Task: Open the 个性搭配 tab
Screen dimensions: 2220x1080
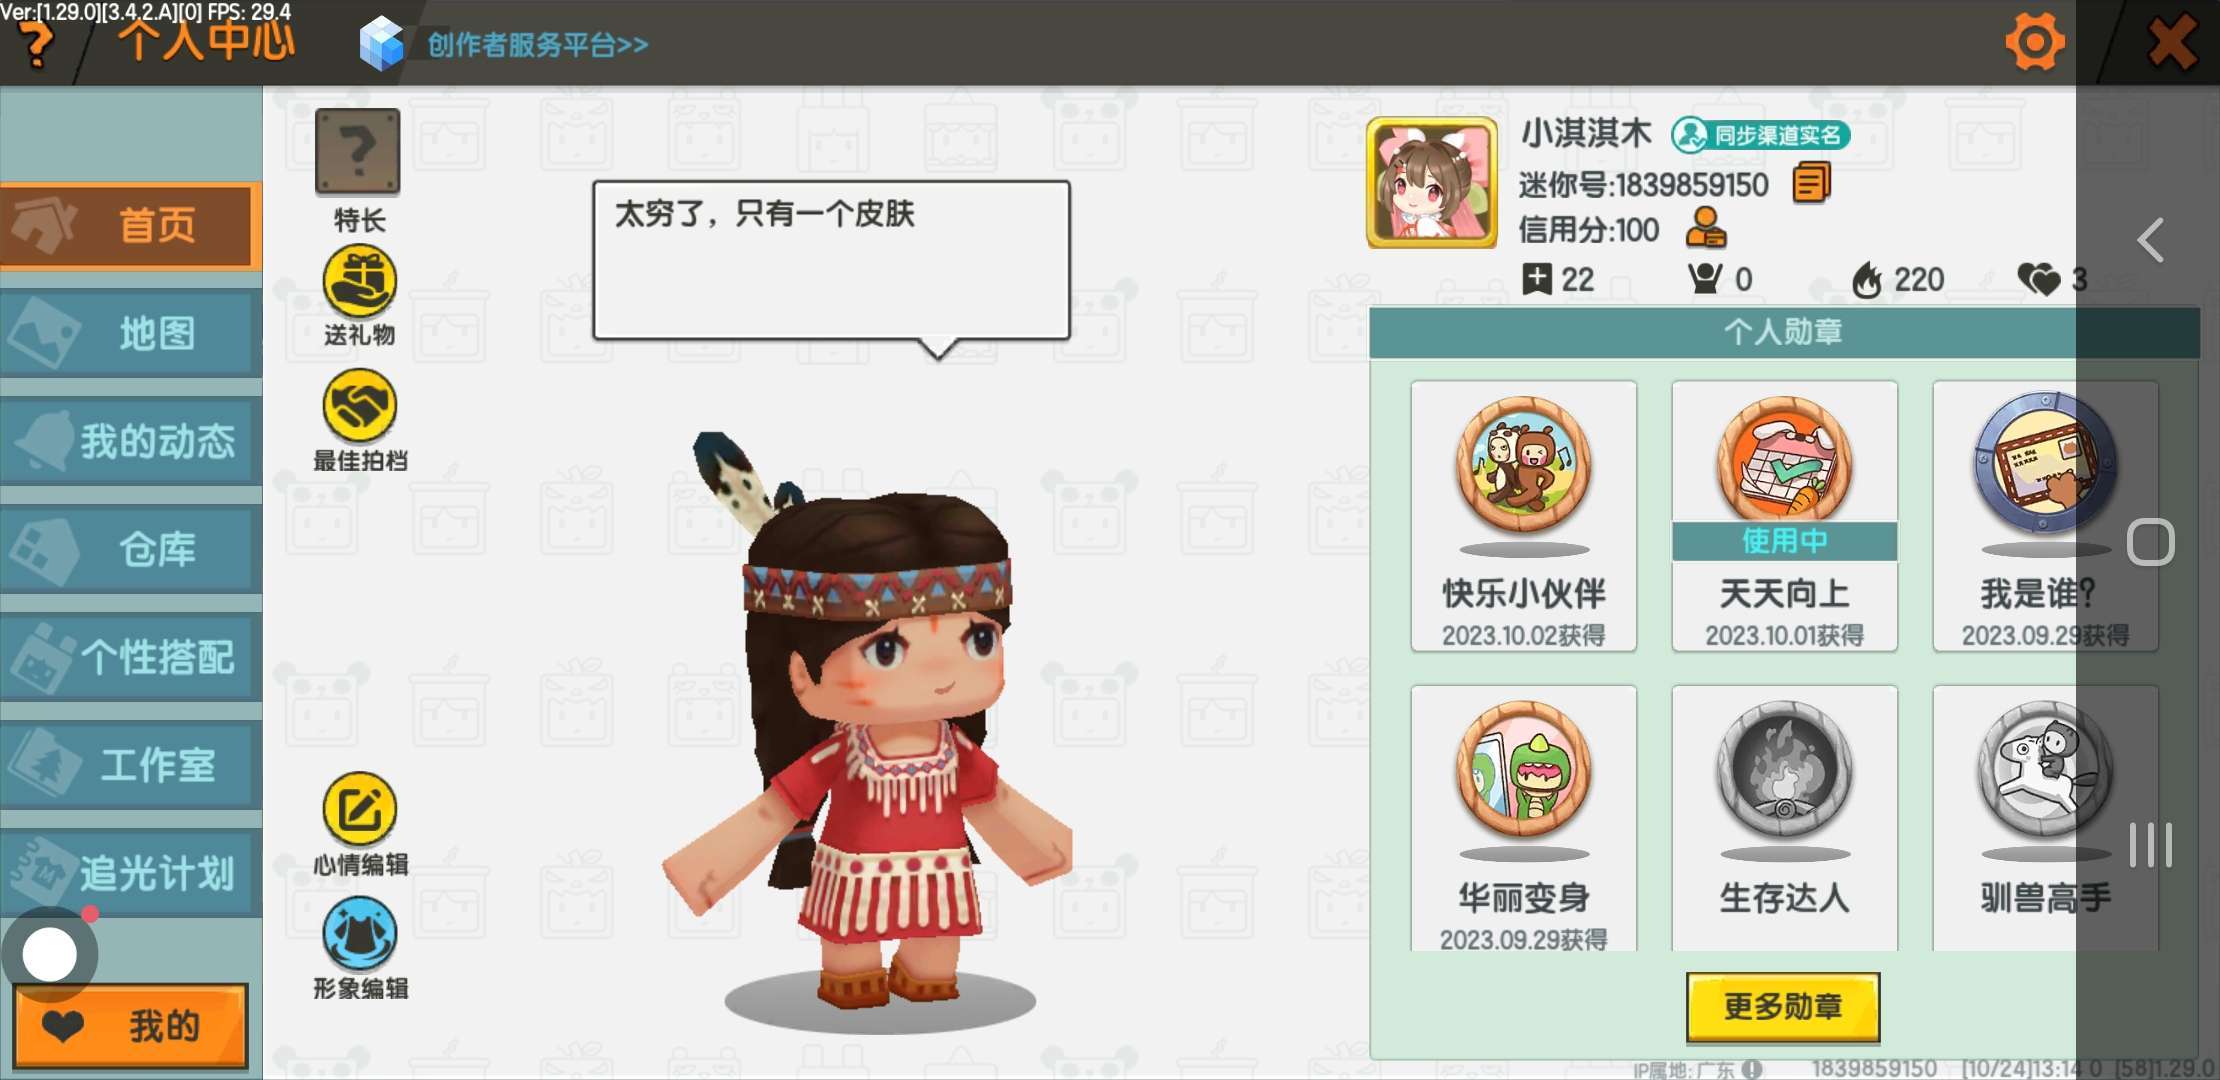Action: pos(131,657)
